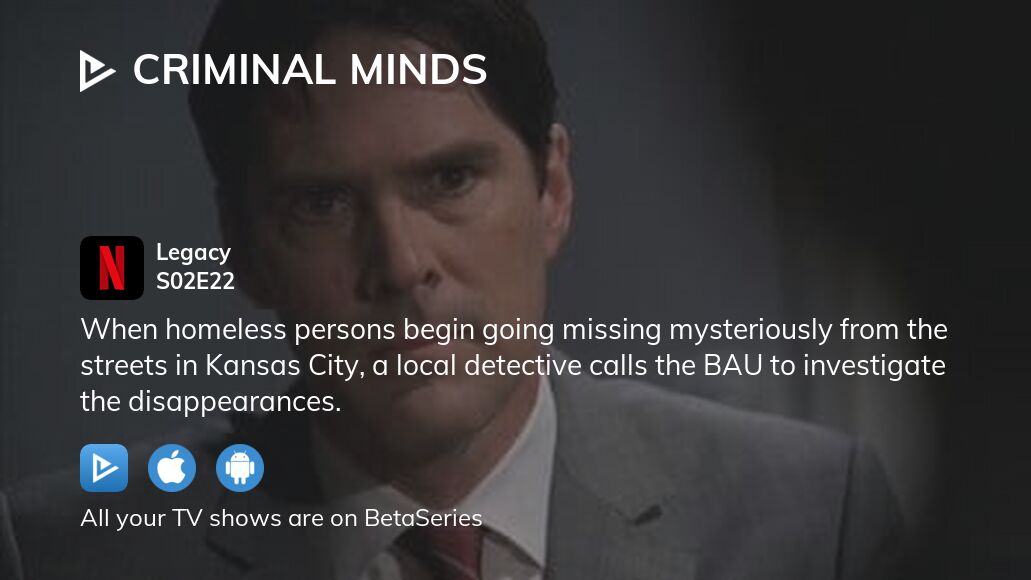
Task: Click 'All your TV shows are on' tagline
Action: coord(220,518)
